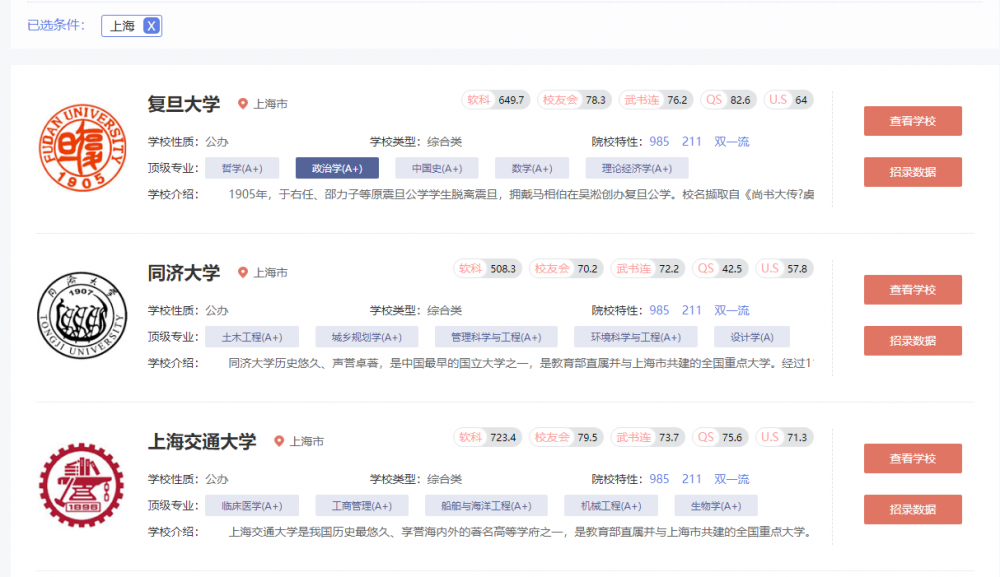Viewport: 1000px width, 577px height.
Task: Click the 上海交通大学 introduction text
Action: point(520,532)
